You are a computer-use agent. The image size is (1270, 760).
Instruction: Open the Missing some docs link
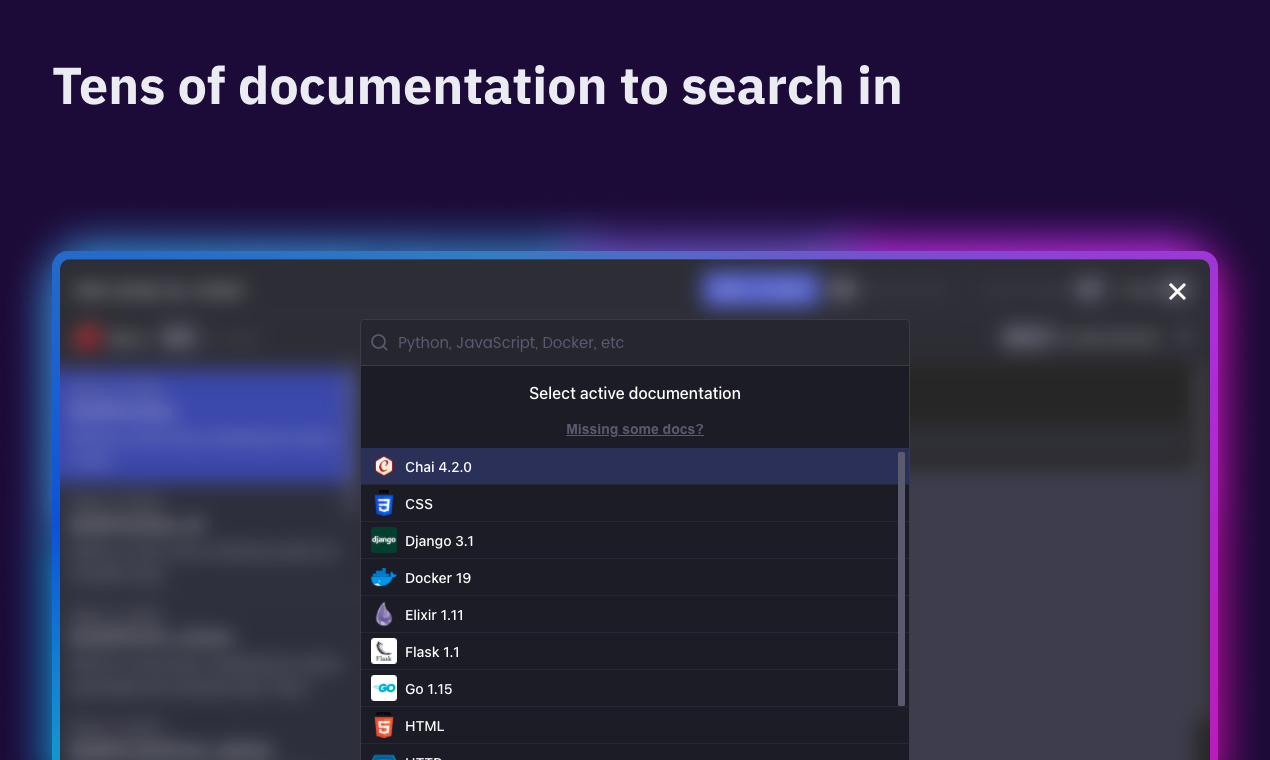click(x=635, y=429)
